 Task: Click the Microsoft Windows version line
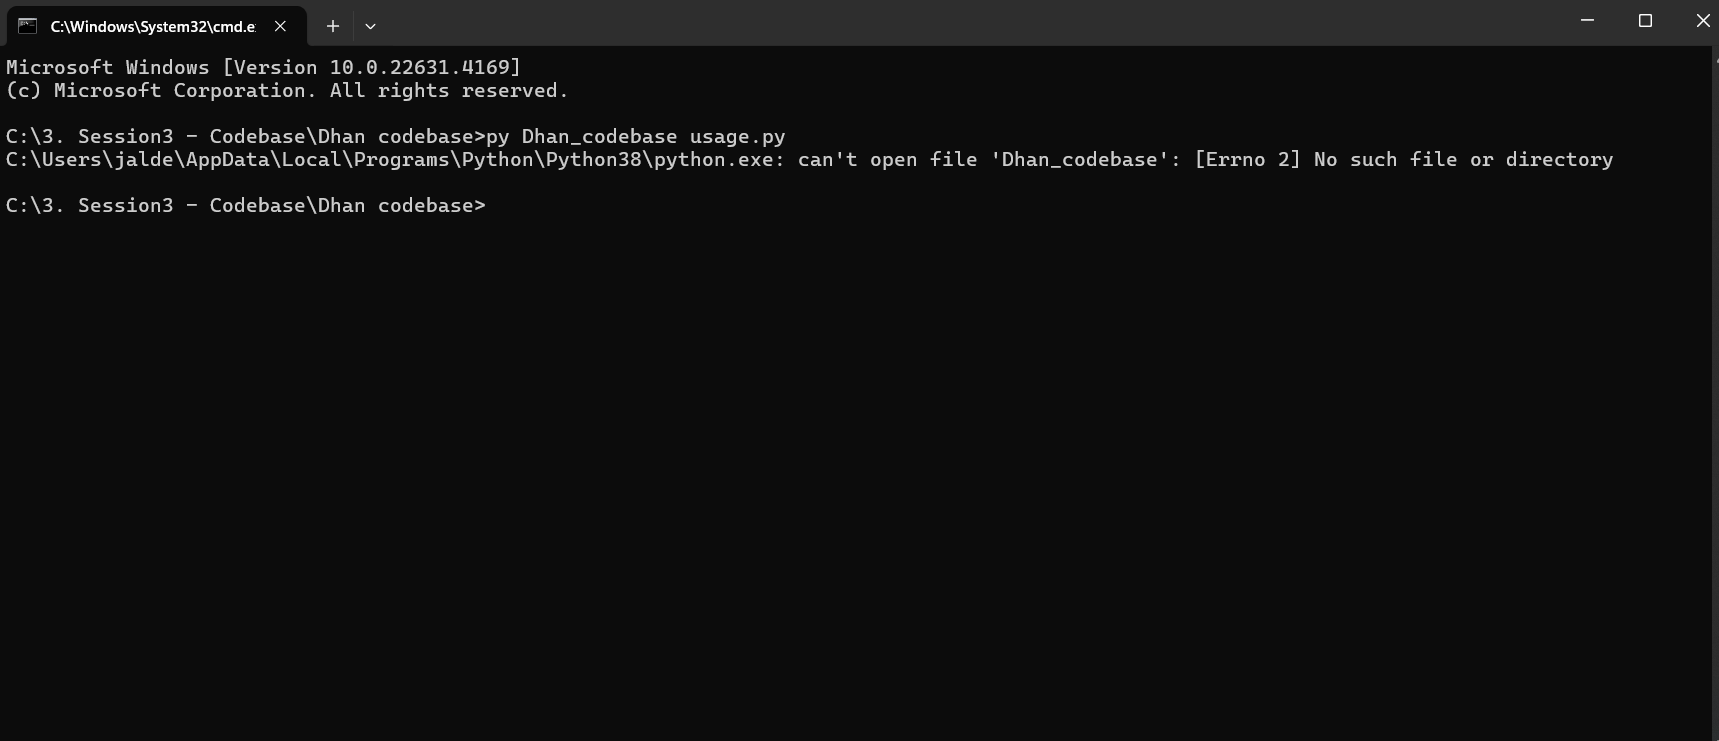(x=263, y=67)
